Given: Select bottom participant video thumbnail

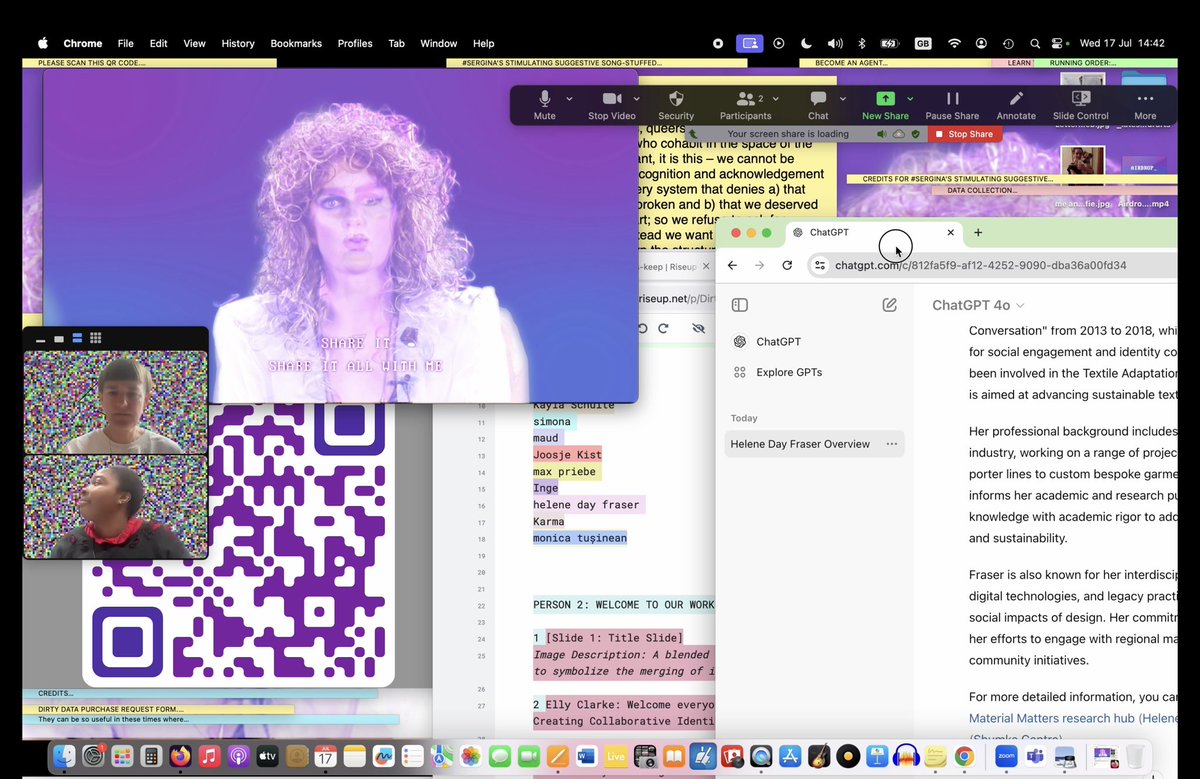Looking at the screenshot, I should (x=116, y=507).
